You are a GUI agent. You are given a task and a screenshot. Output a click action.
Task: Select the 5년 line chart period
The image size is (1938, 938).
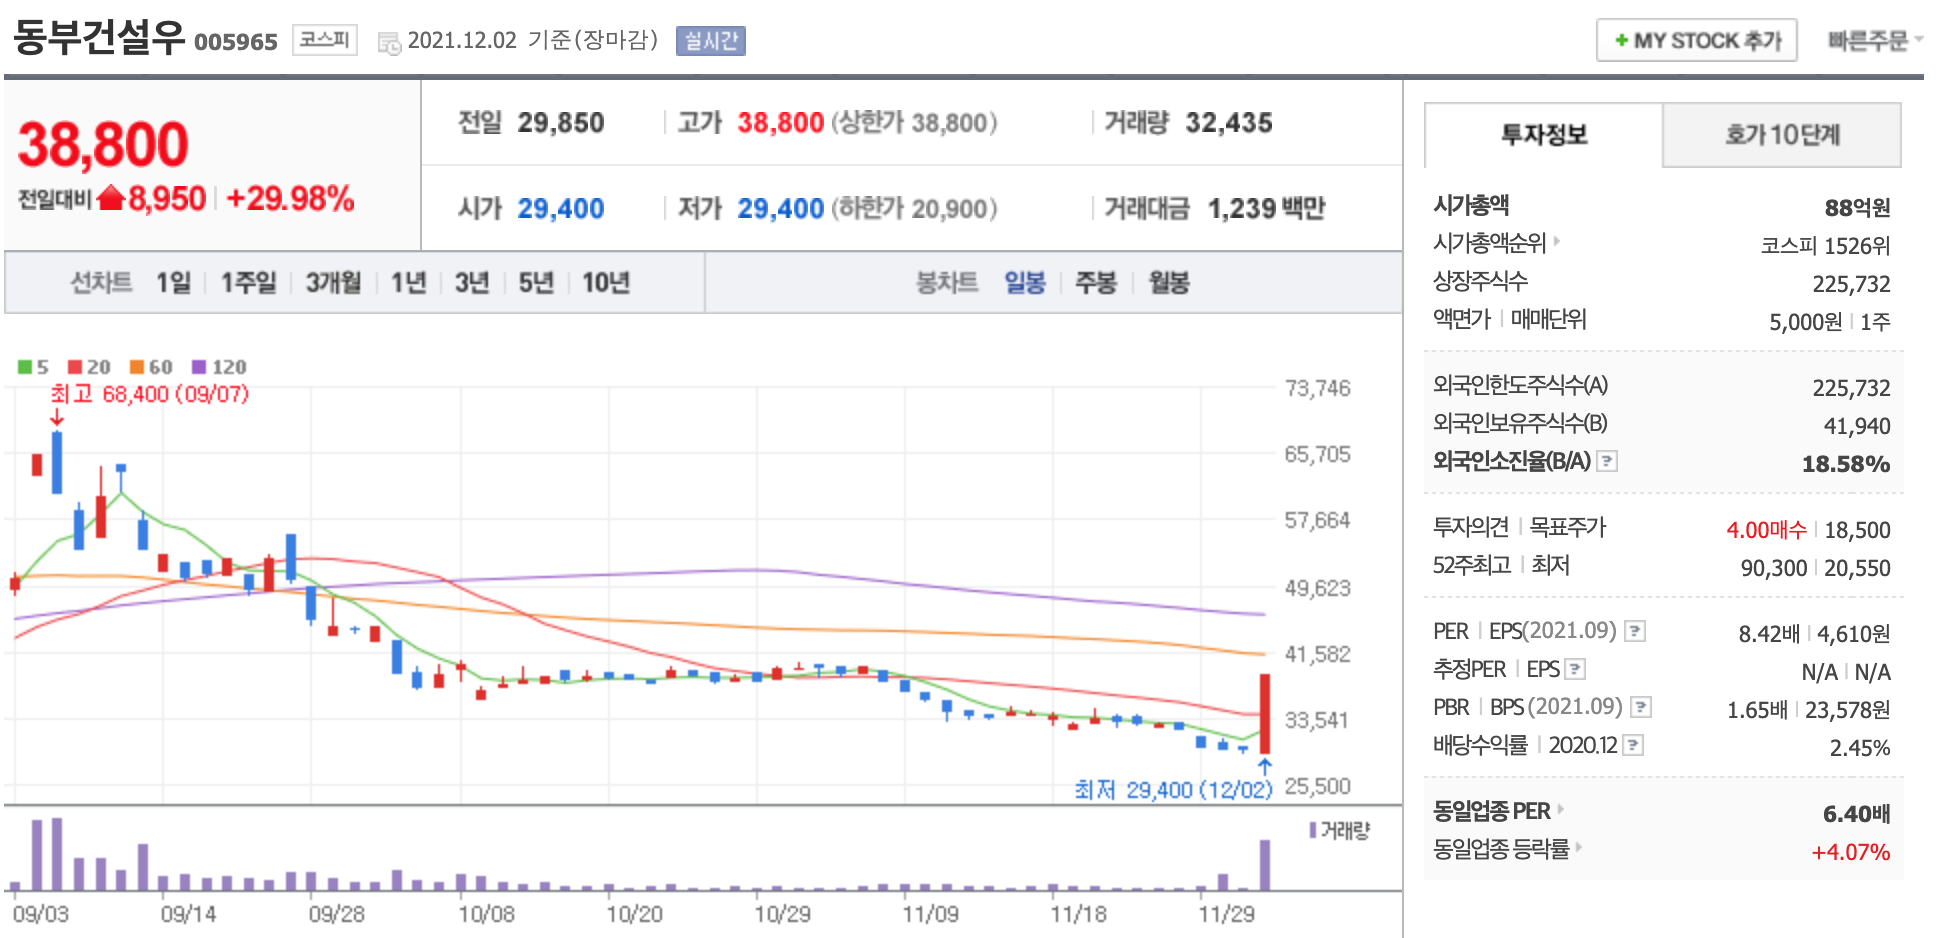click(x=535, y=283)
